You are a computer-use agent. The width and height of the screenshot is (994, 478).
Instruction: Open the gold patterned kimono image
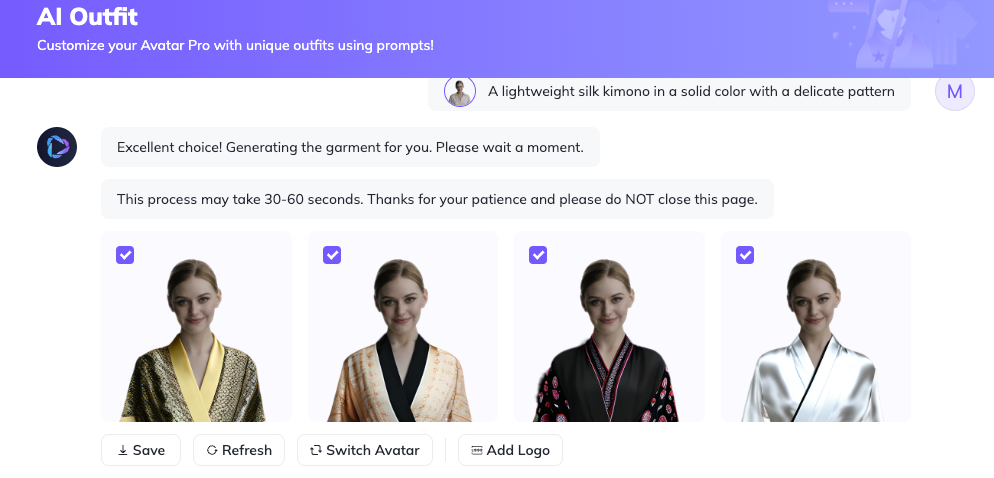[x=196, y=340]
